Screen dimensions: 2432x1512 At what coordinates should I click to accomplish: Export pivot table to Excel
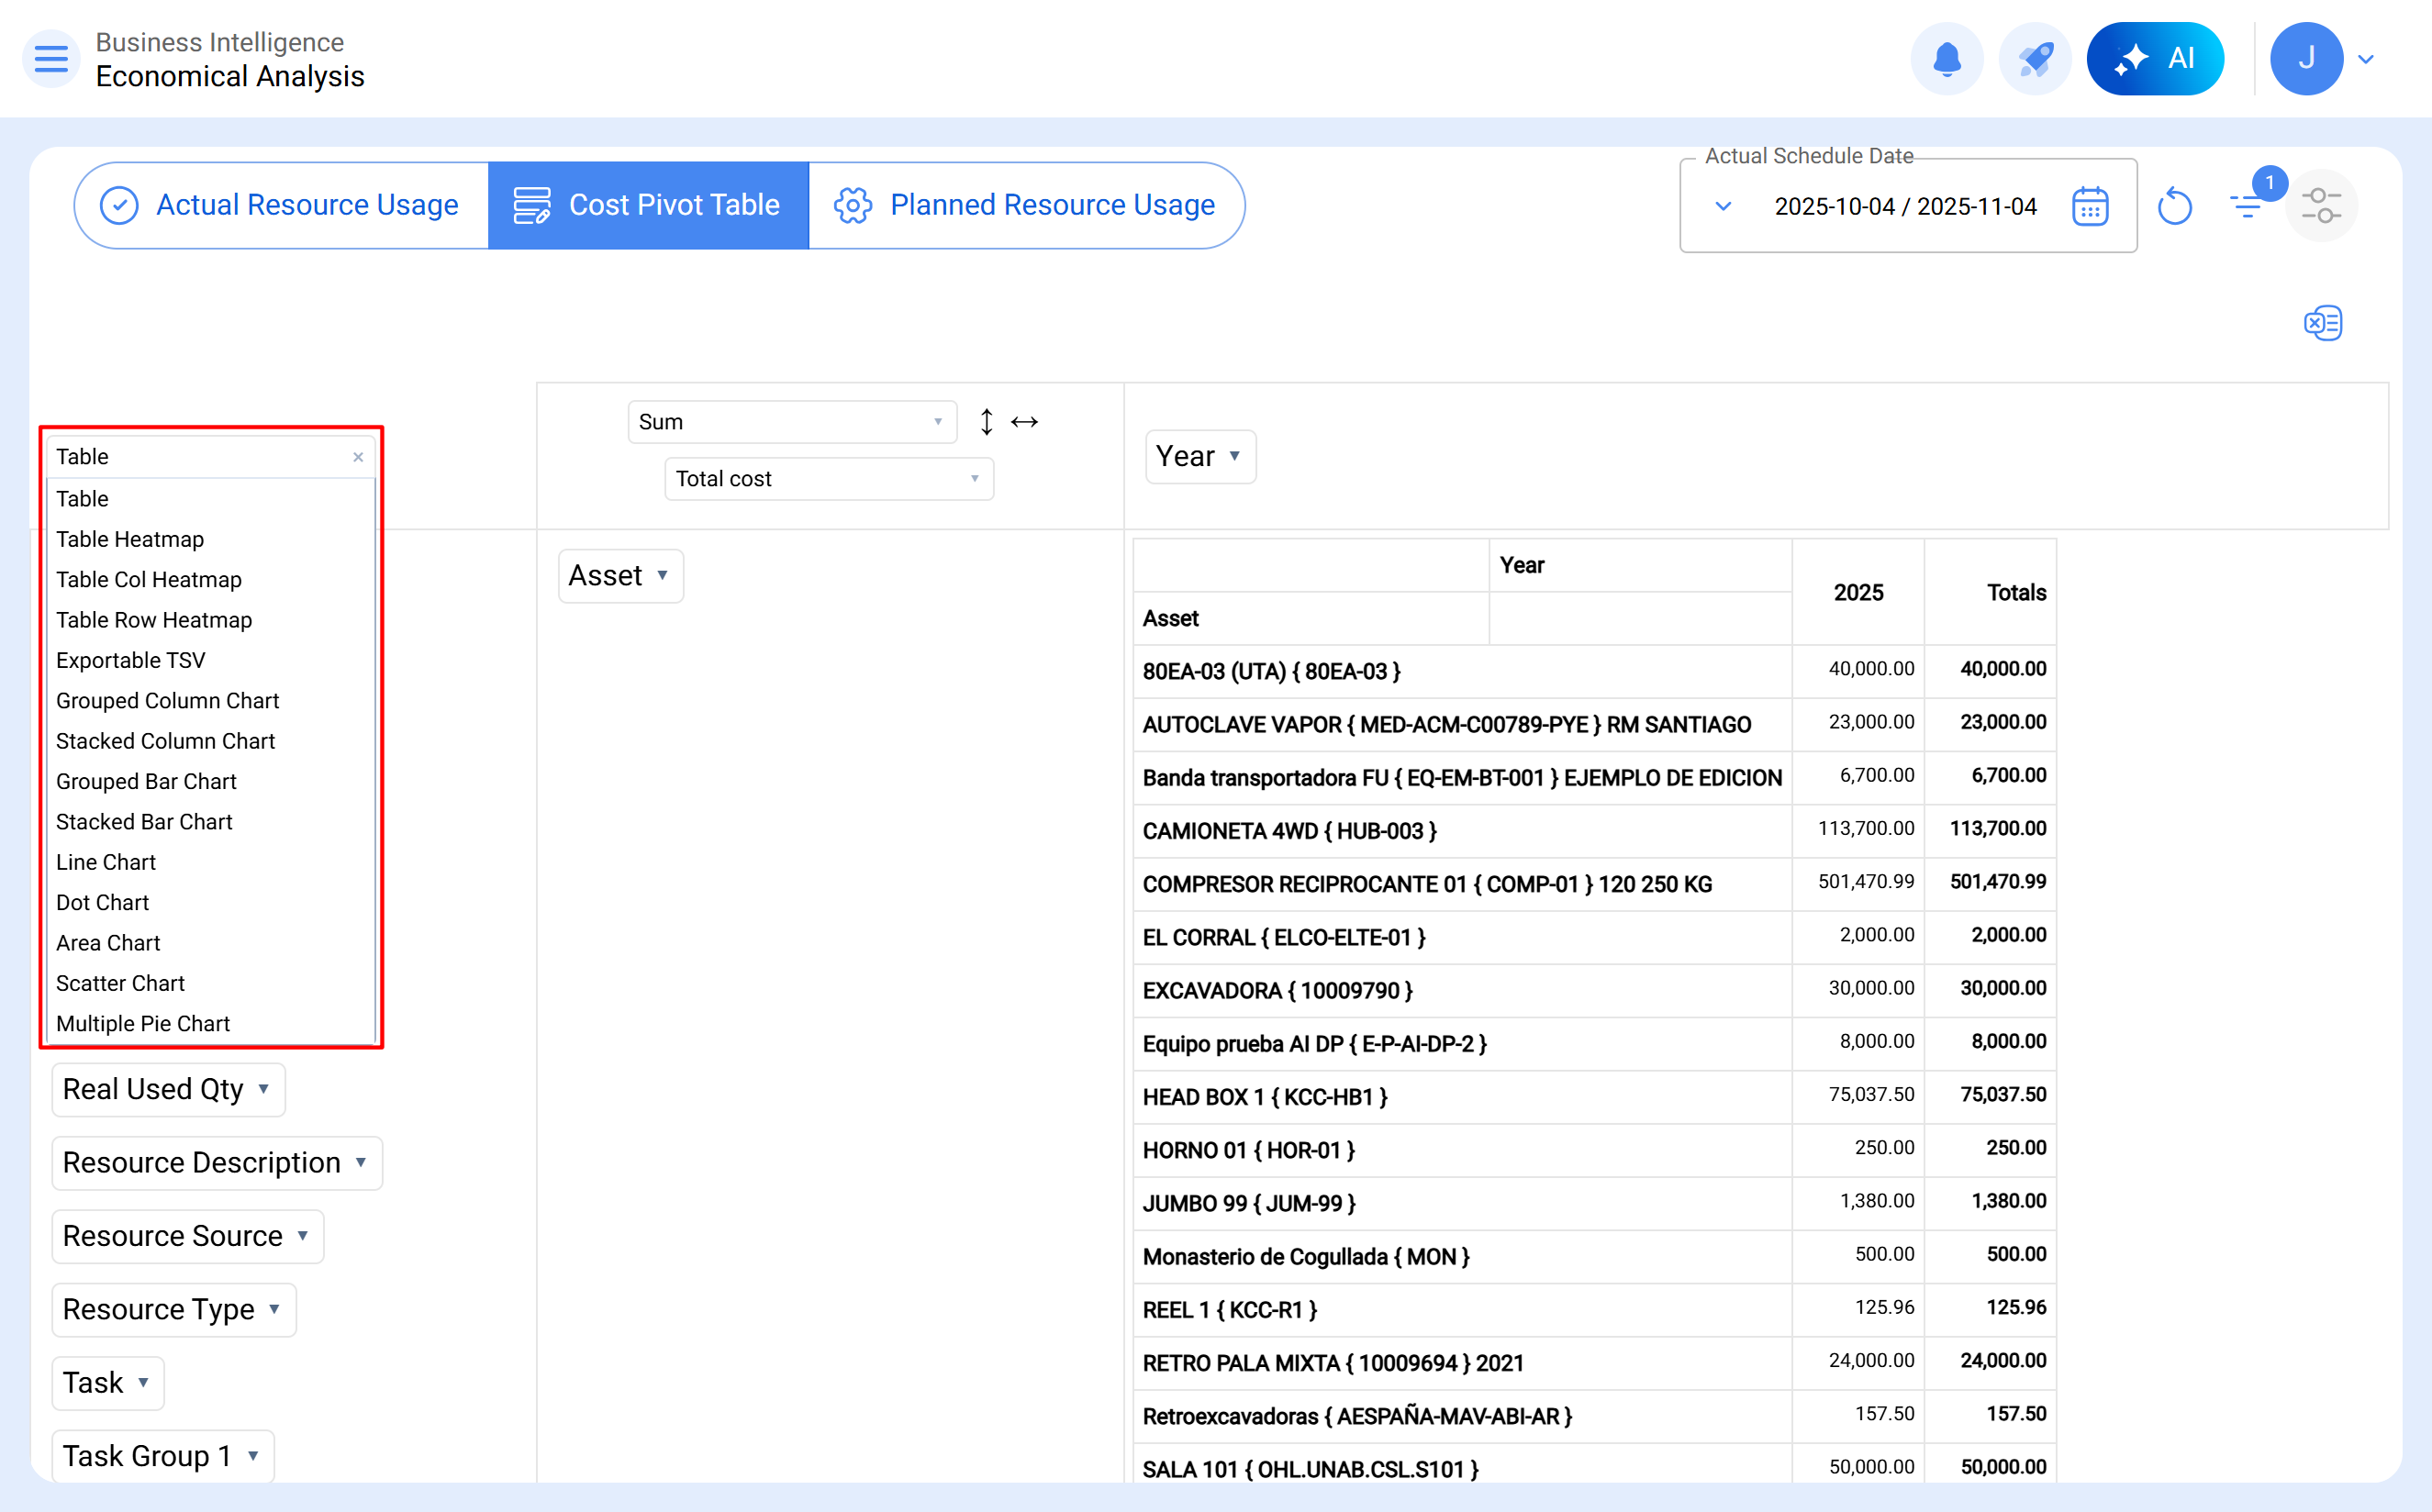2322,323
